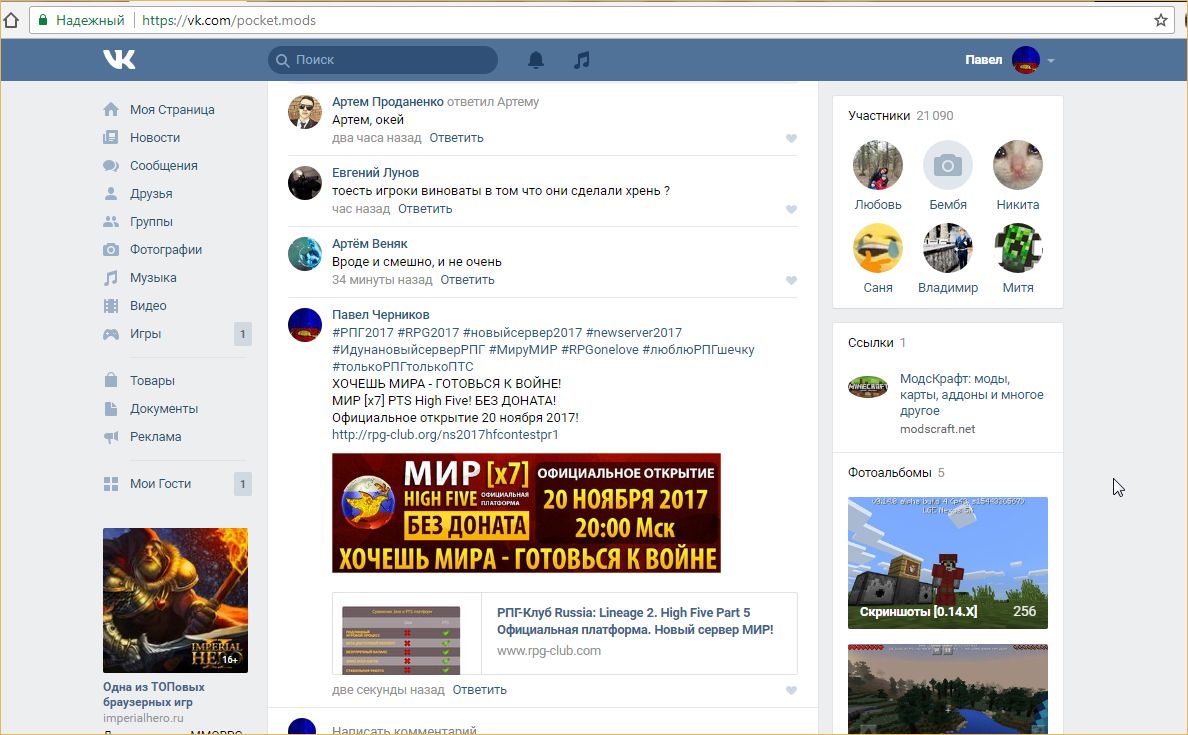Open Никита's member avatar
This screenshot has height=735, width=1188.
click(x=1017, y=165)
